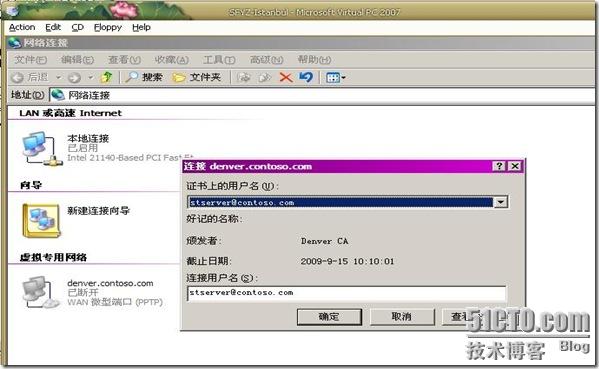Open the 工具(T) menu
599x369 pixels.
point(219,60)
